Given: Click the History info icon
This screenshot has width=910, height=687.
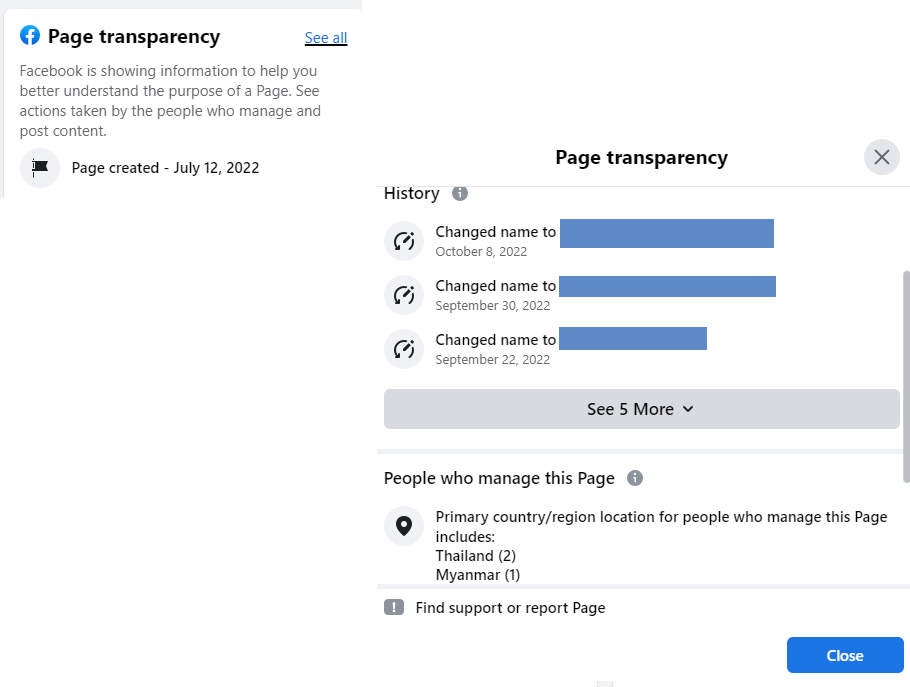Looking at the screenshot, I should pos(460,193).
